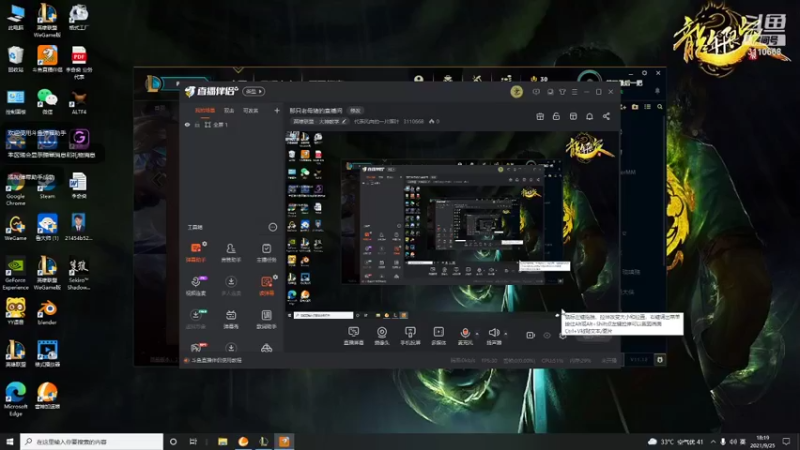This screenshot has height=450, width=800.
Task: Open the hamburger menu in title bar
Action: coord(574,92)
